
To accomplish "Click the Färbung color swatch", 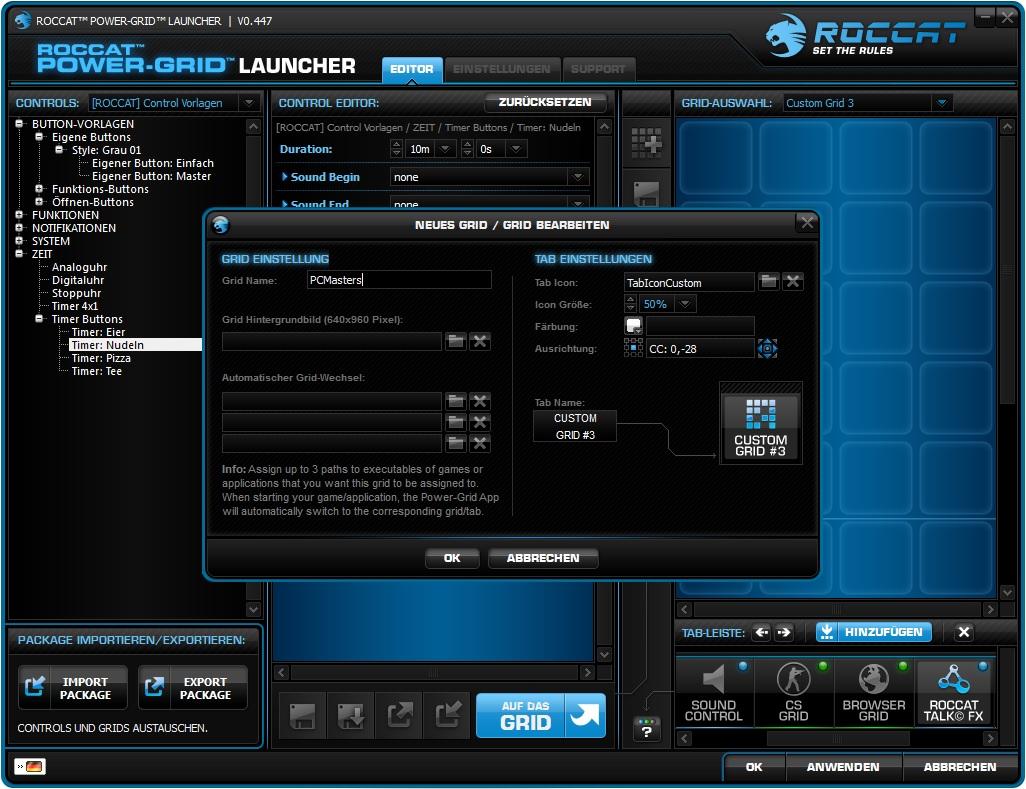I will click(633, 326).
